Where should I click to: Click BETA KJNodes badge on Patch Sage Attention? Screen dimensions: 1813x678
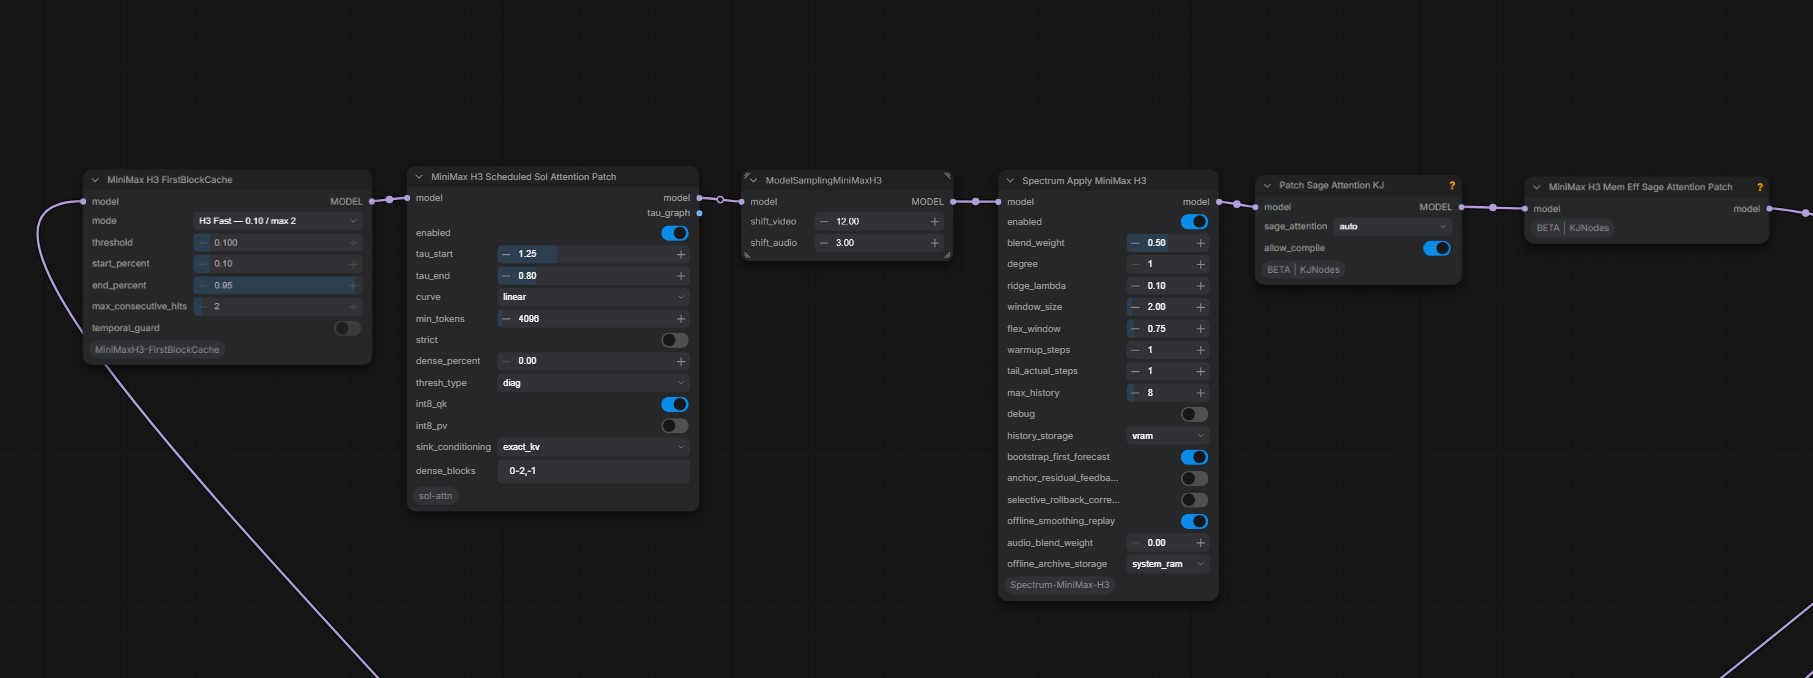(x=1303, y=270)
